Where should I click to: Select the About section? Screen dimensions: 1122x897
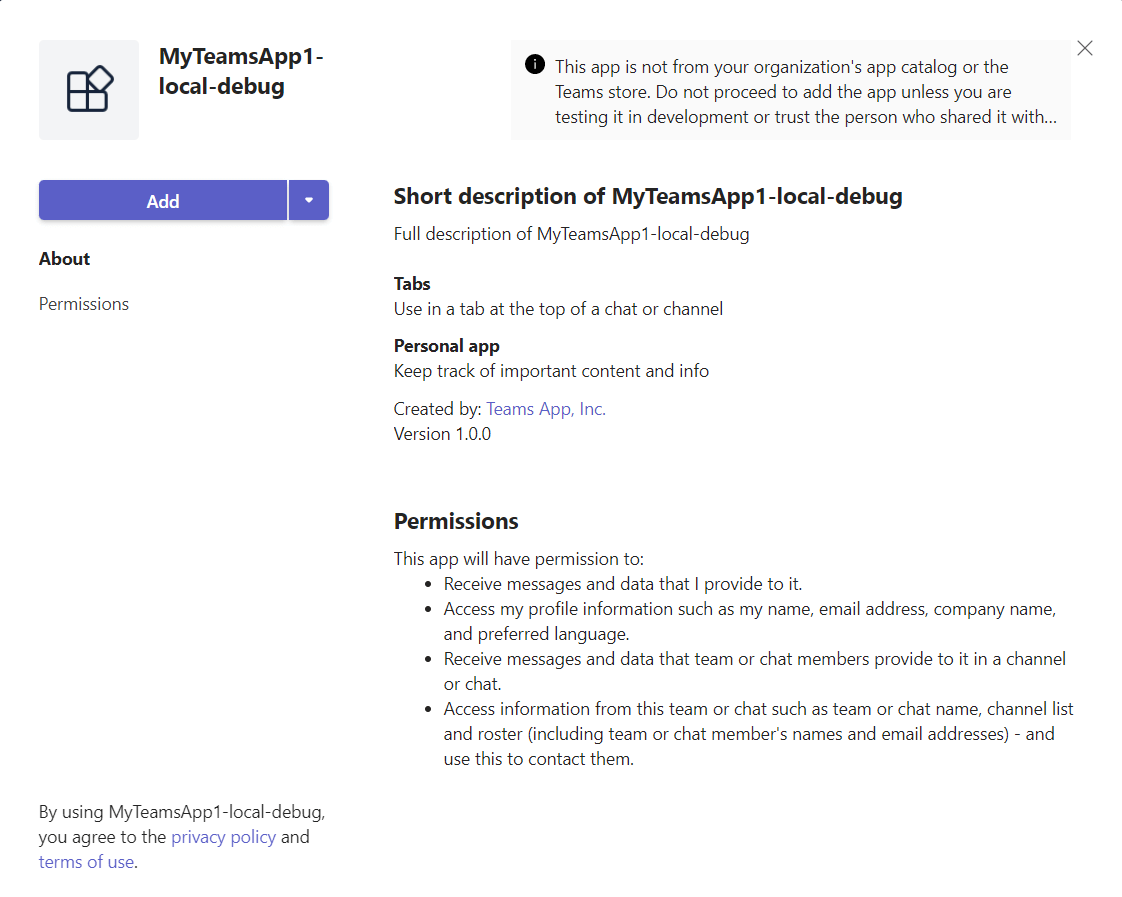tap(65, 259)
